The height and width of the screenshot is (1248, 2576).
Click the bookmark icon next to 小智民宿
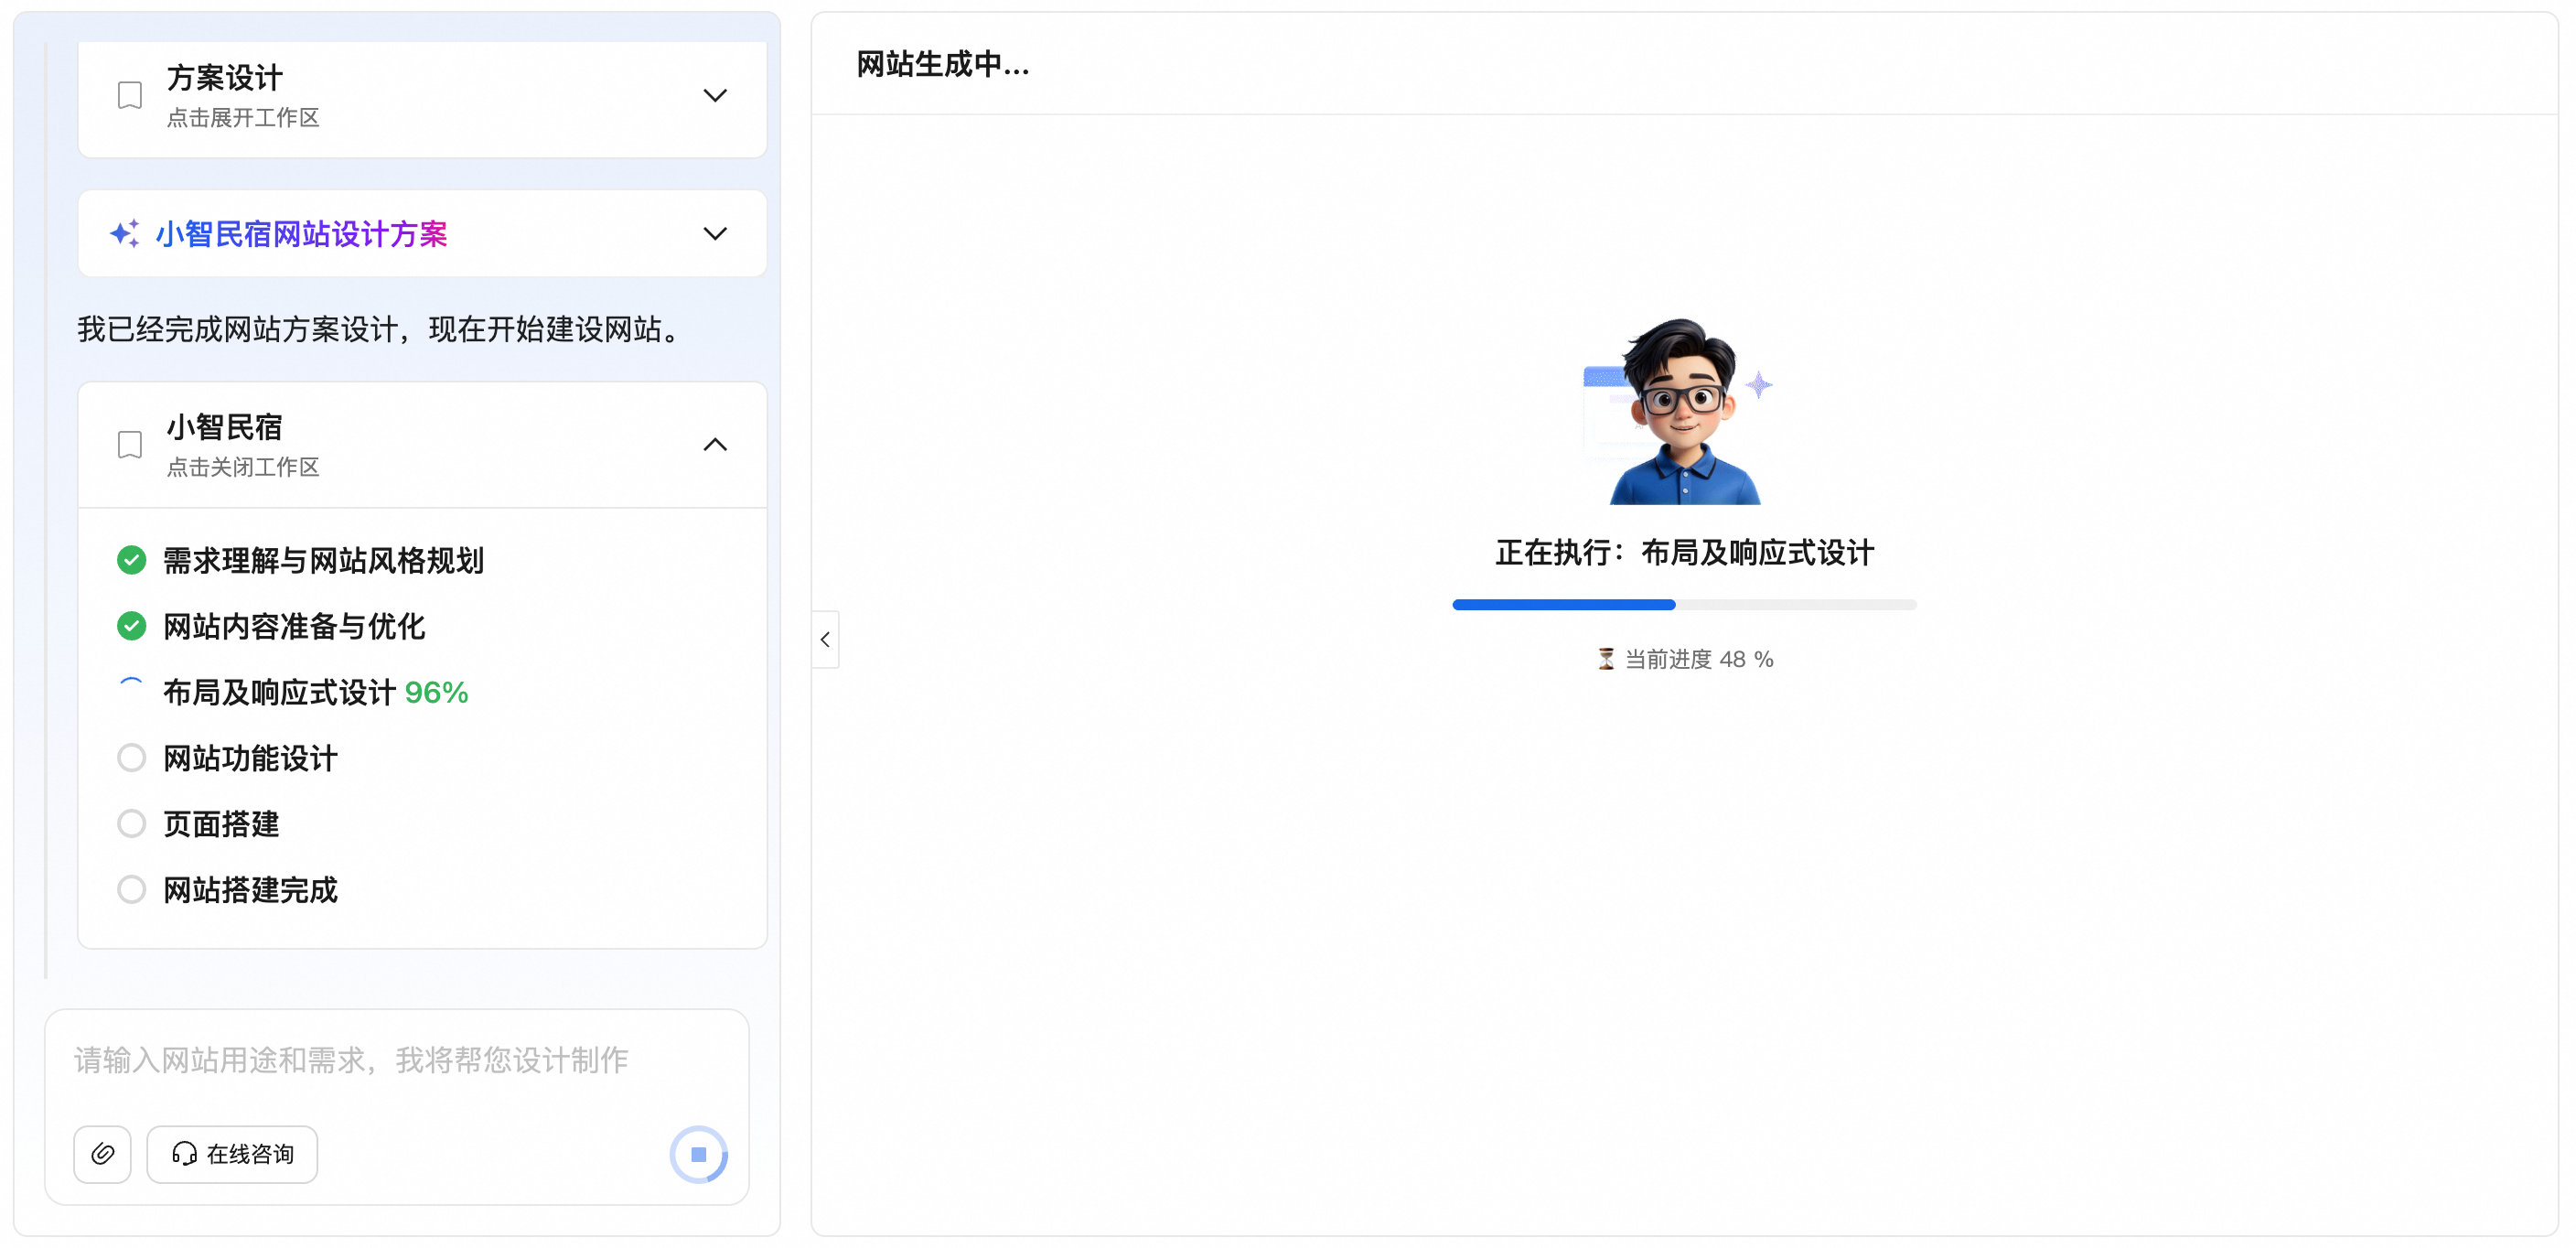pos(130,445)
